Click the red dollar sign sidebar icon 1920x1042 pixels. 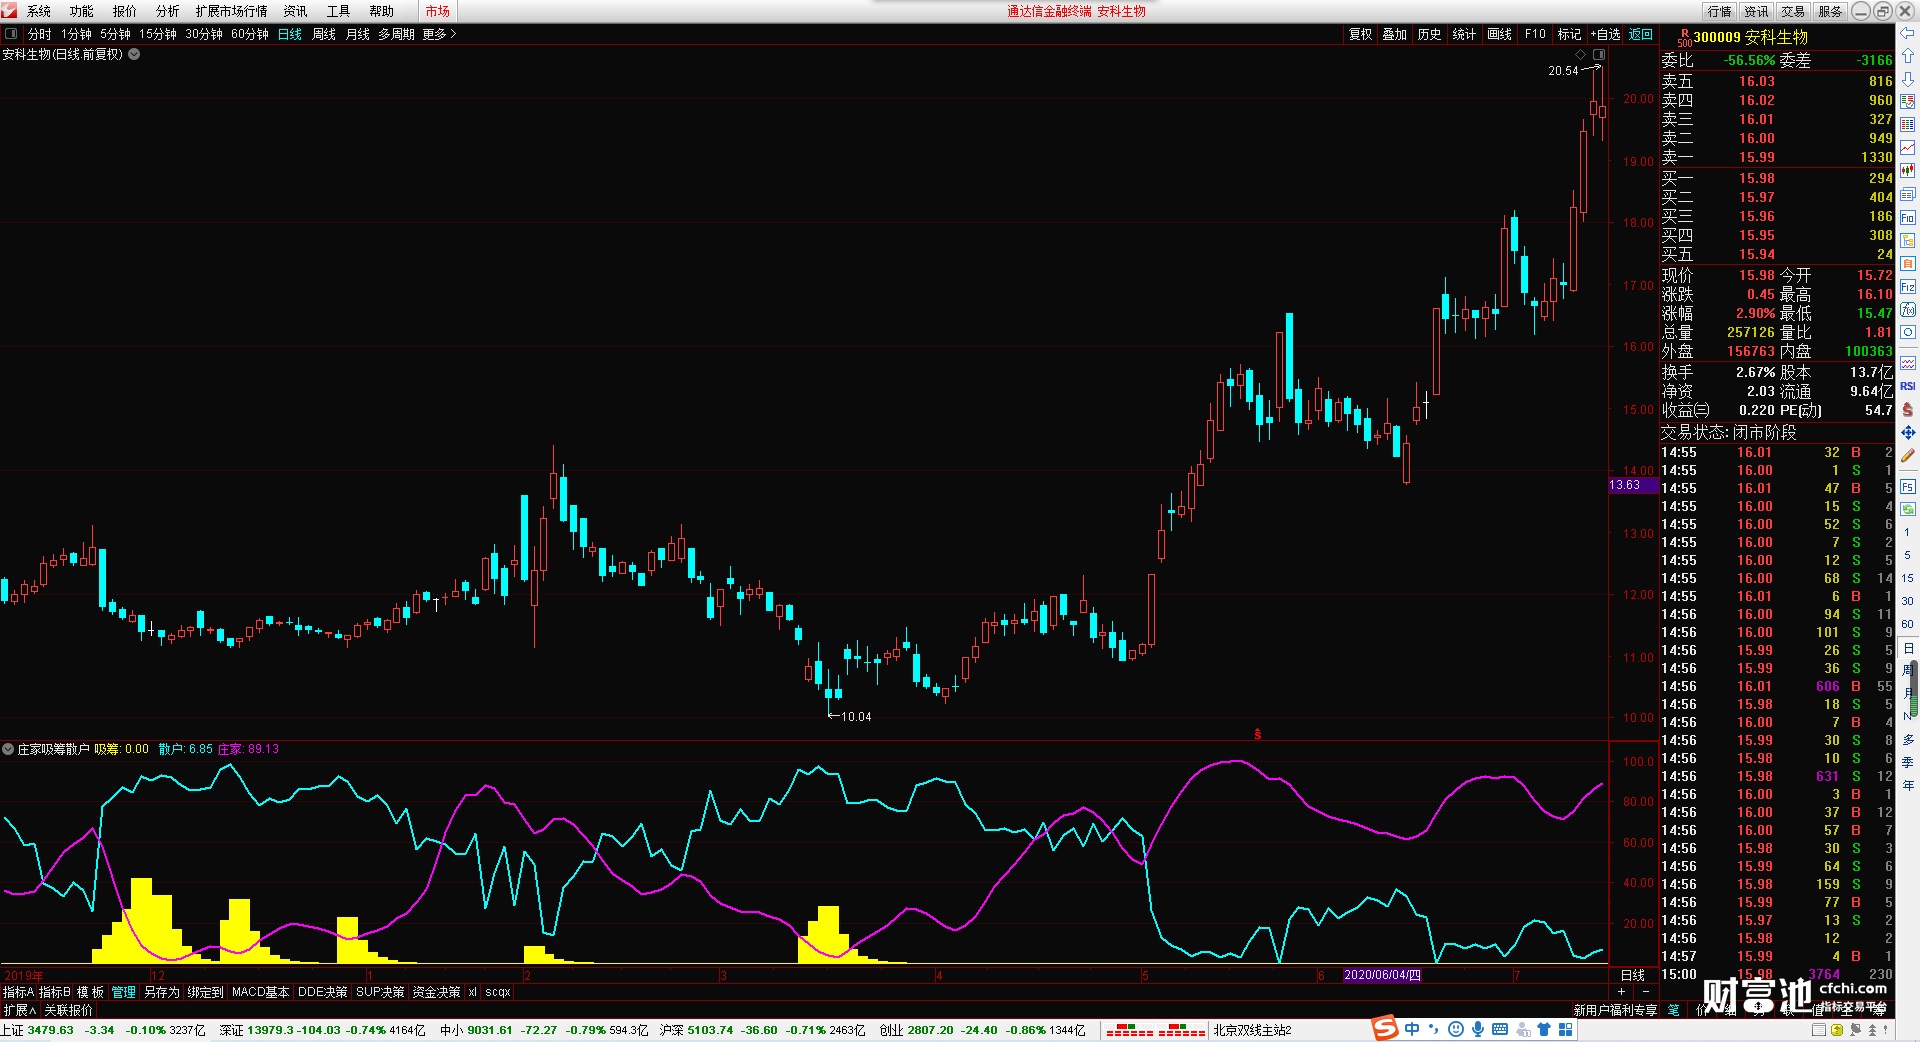[x=1908, y=409]
